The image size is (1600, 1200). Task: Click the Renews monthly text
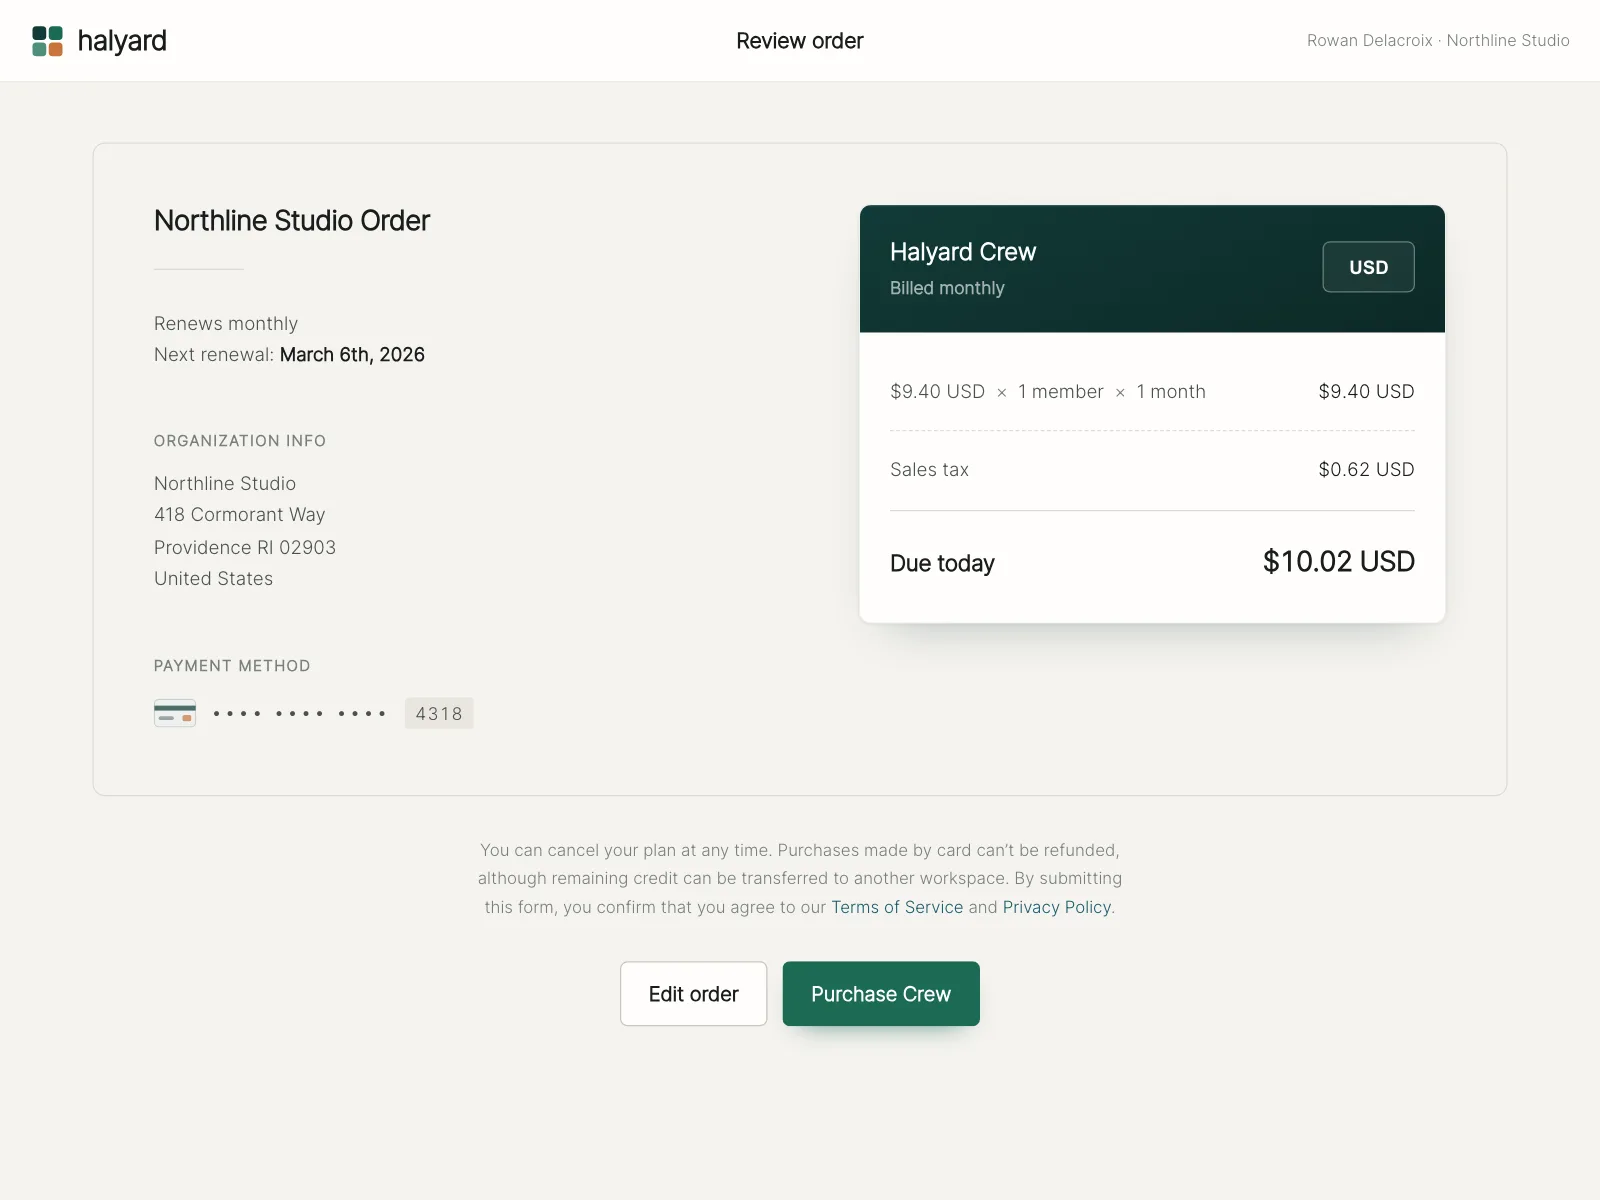point(226,324)
